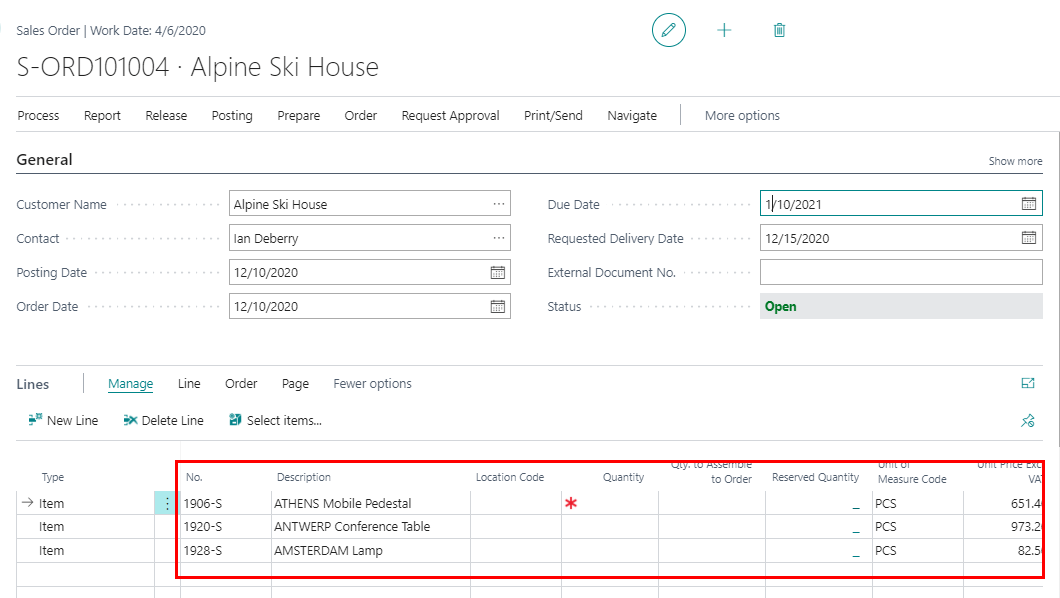The image size is (1060, 598).
Task: Create new order with plus icon
Action: point(724,30)
